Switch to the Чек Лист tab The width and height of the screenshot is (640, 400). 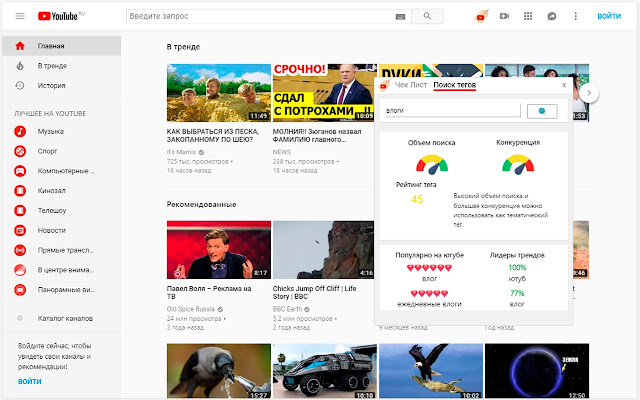click(x=411, y=85)
